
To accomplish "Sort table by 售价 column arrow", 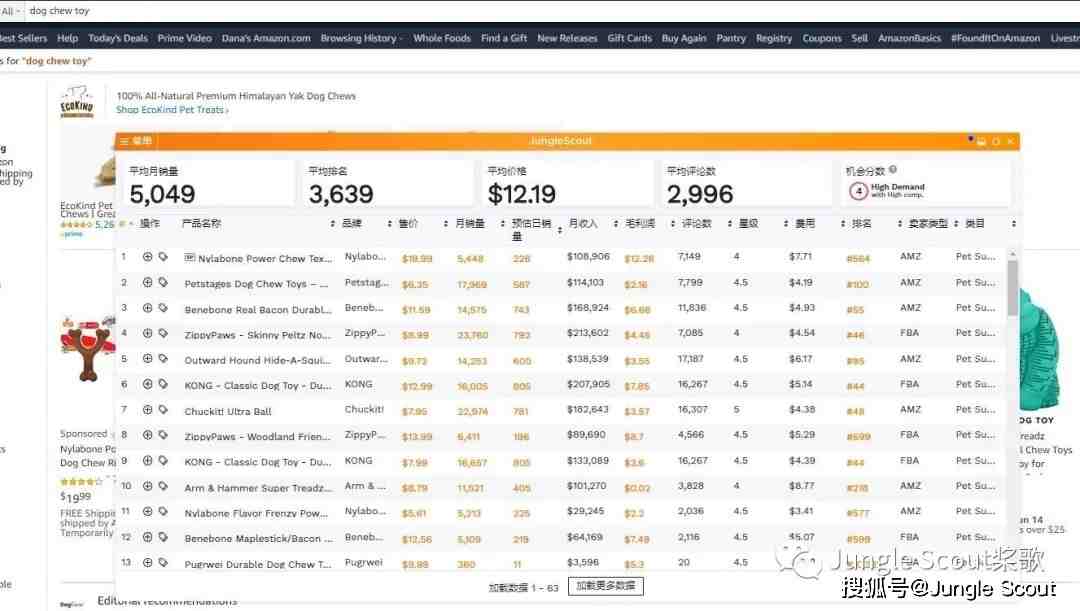I will coord(446,224).
